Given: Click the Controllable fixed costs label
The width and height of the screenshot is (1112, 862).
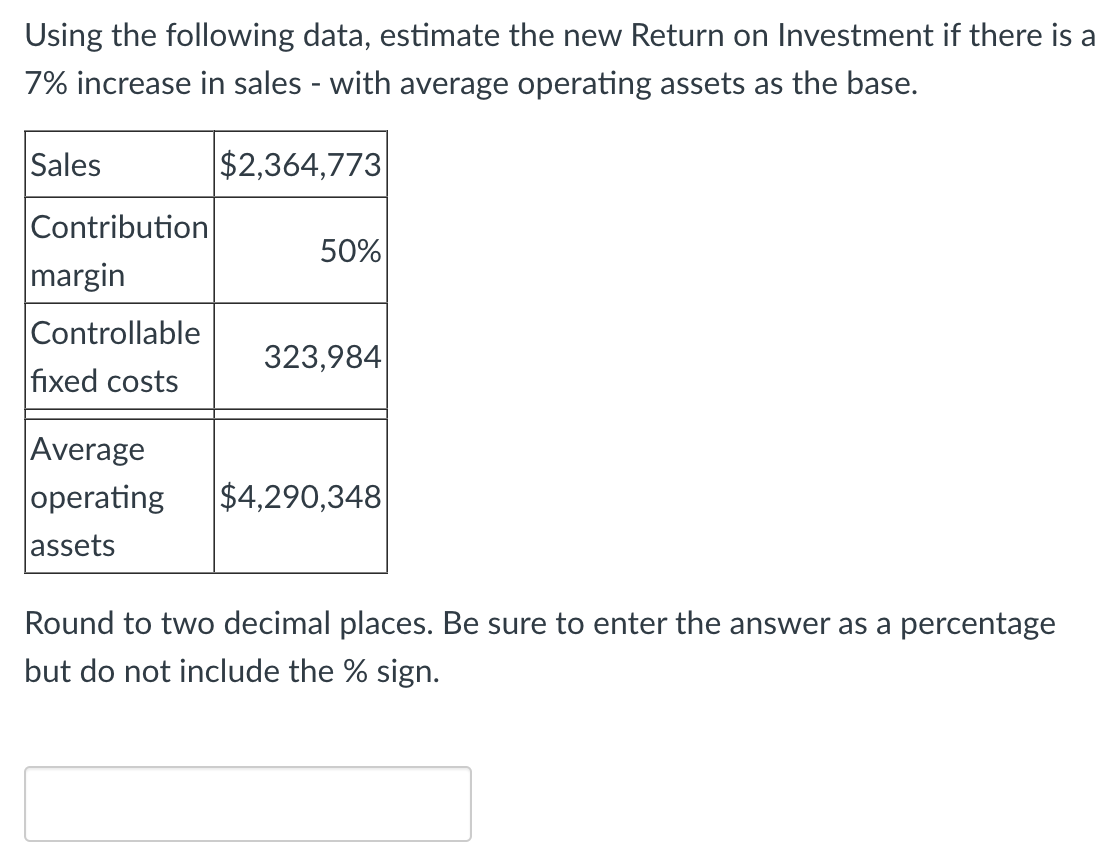Looking at the screenshot, I should (116, 356).
